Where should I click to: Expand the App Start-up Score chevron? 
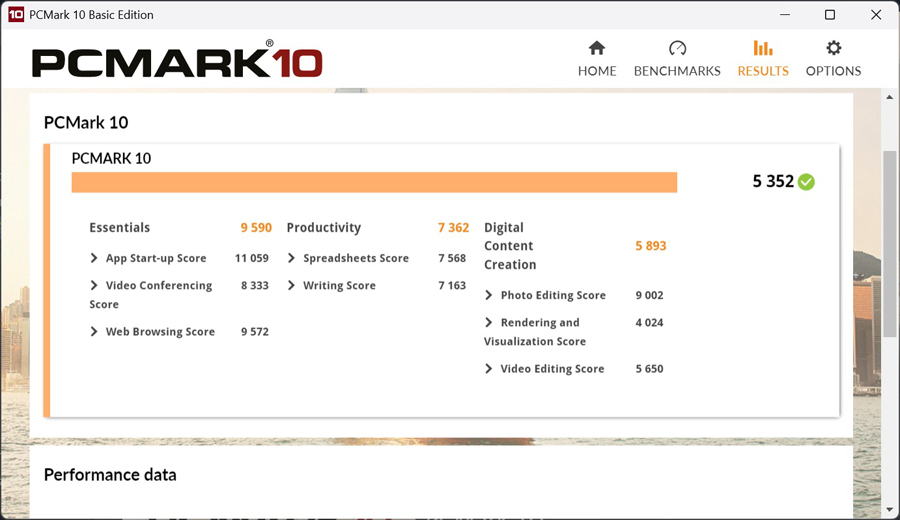[94, 258]
